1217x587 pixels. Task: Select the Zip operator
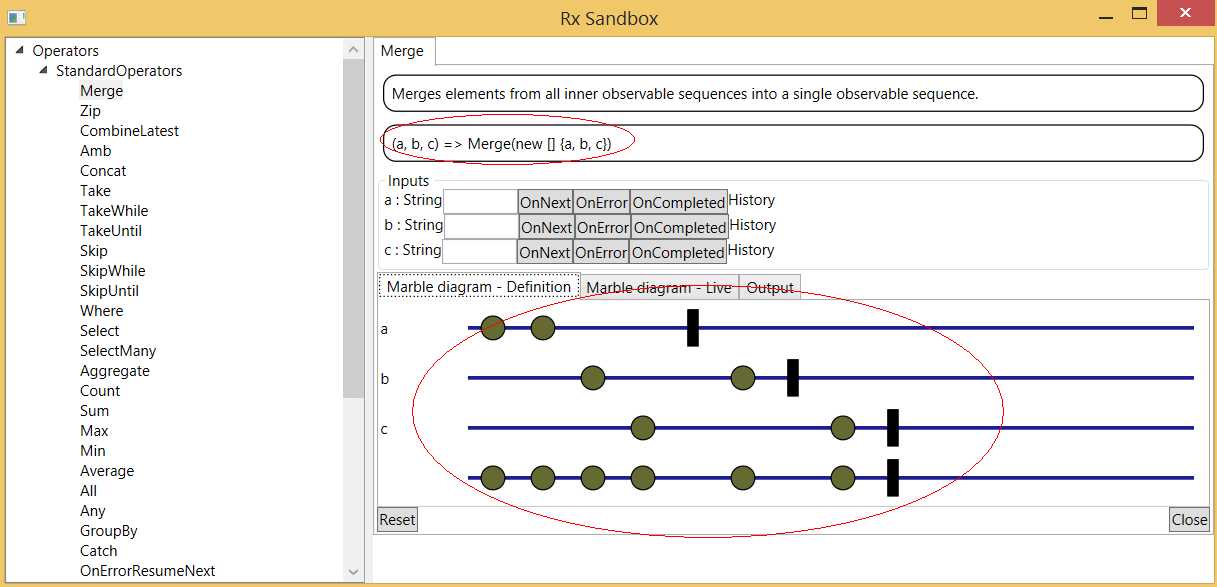[90, 111]
